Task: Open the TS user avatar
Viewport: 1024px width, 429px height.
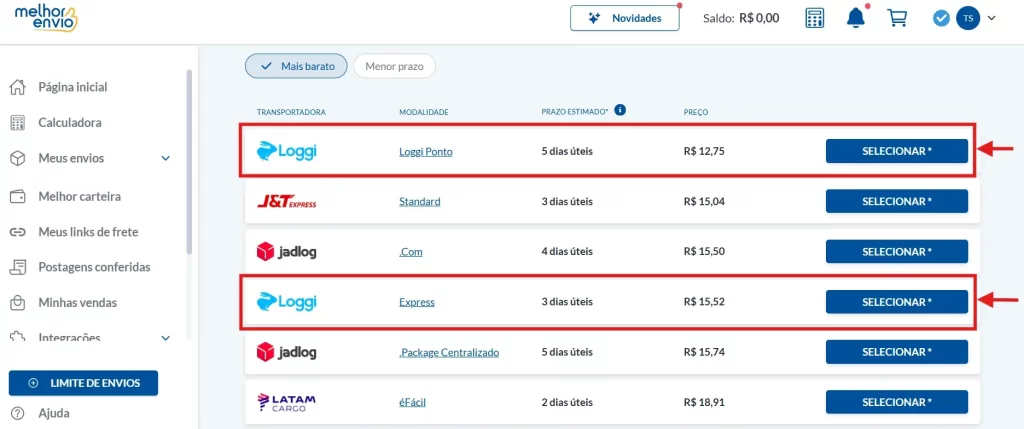Action: [968, 18]
